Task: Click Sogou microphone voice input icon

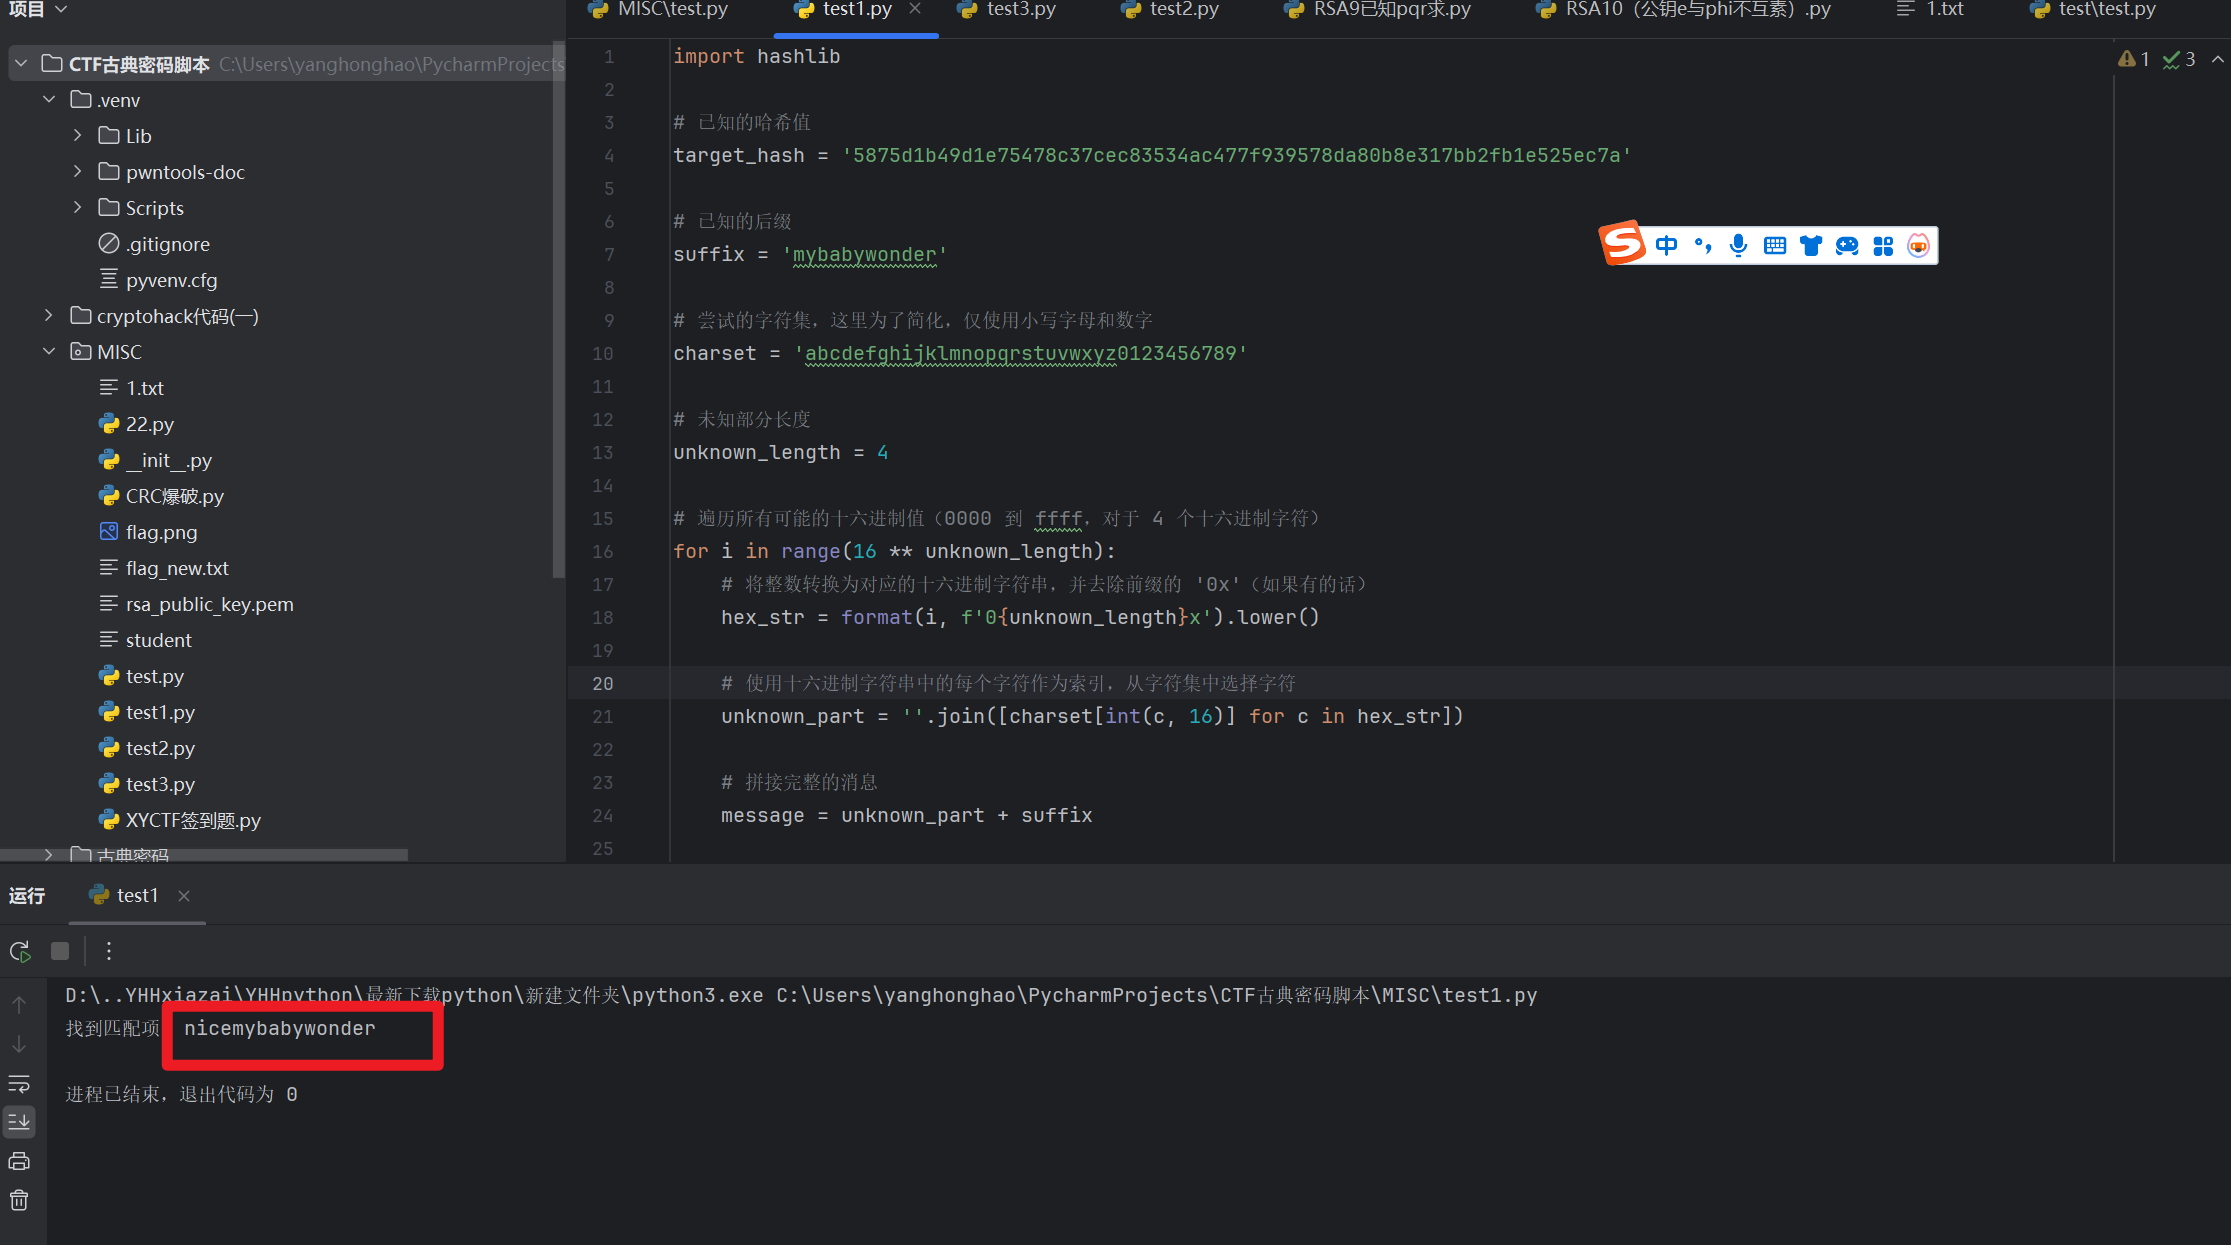Action: coord(1739,245)
